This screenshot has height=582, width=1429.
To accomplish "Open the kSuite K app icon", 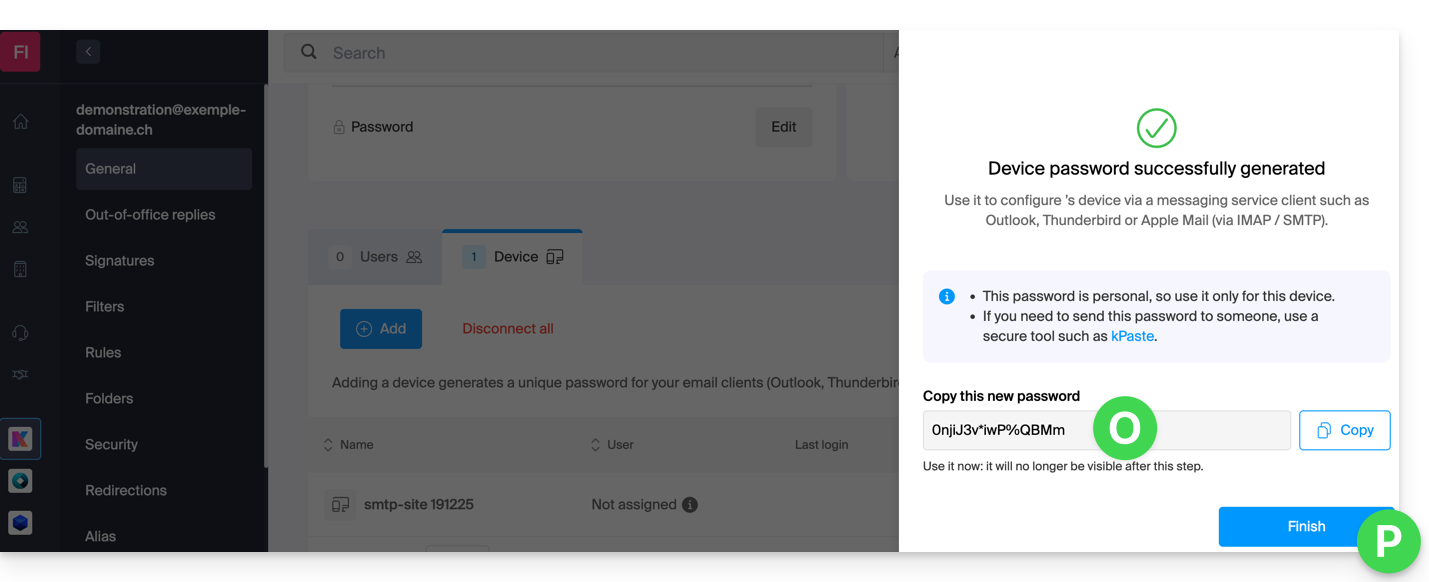I will pos(20,438).
